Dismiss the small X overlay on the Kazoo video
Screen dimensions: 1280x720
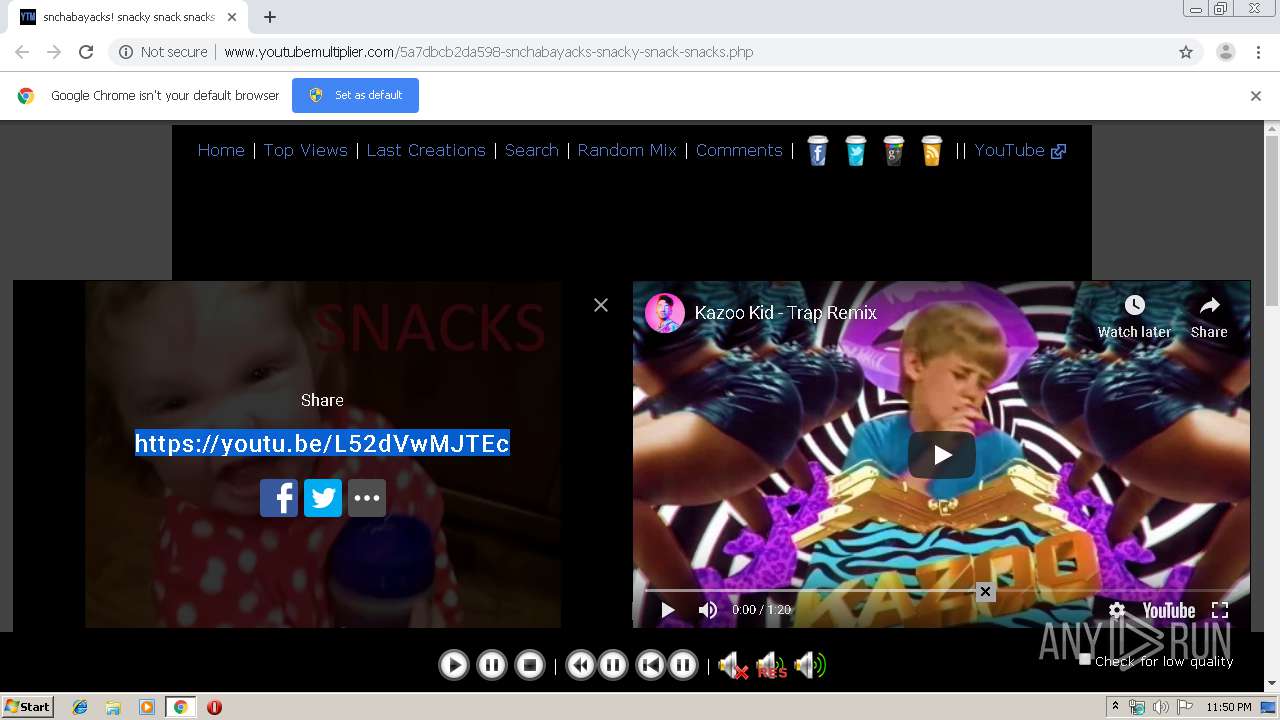click(985, 592)
